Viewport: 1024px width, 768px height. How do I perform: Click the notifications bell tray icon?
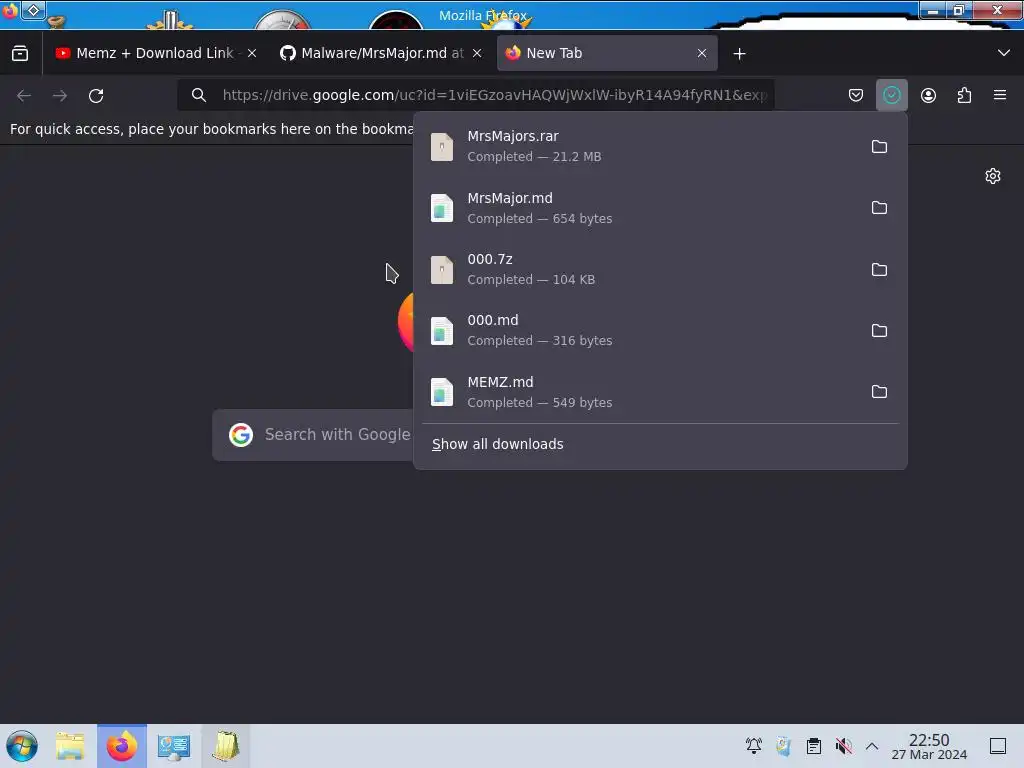[x=754, y=746]
